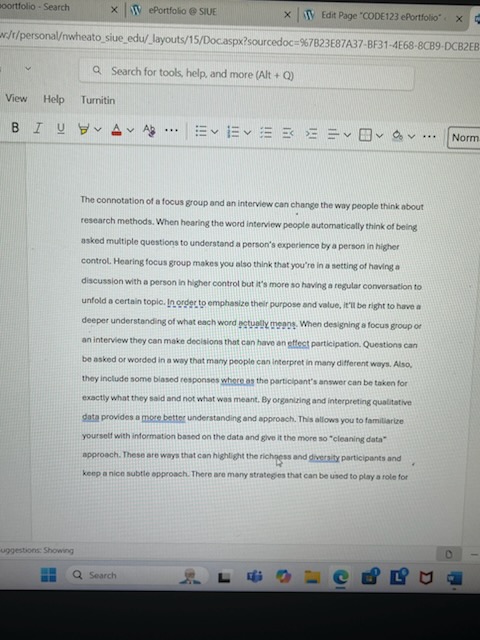This screenshot has width=480, height=640.
Task: Click the magnifier icon in tools search box
Action: (97, 70)
